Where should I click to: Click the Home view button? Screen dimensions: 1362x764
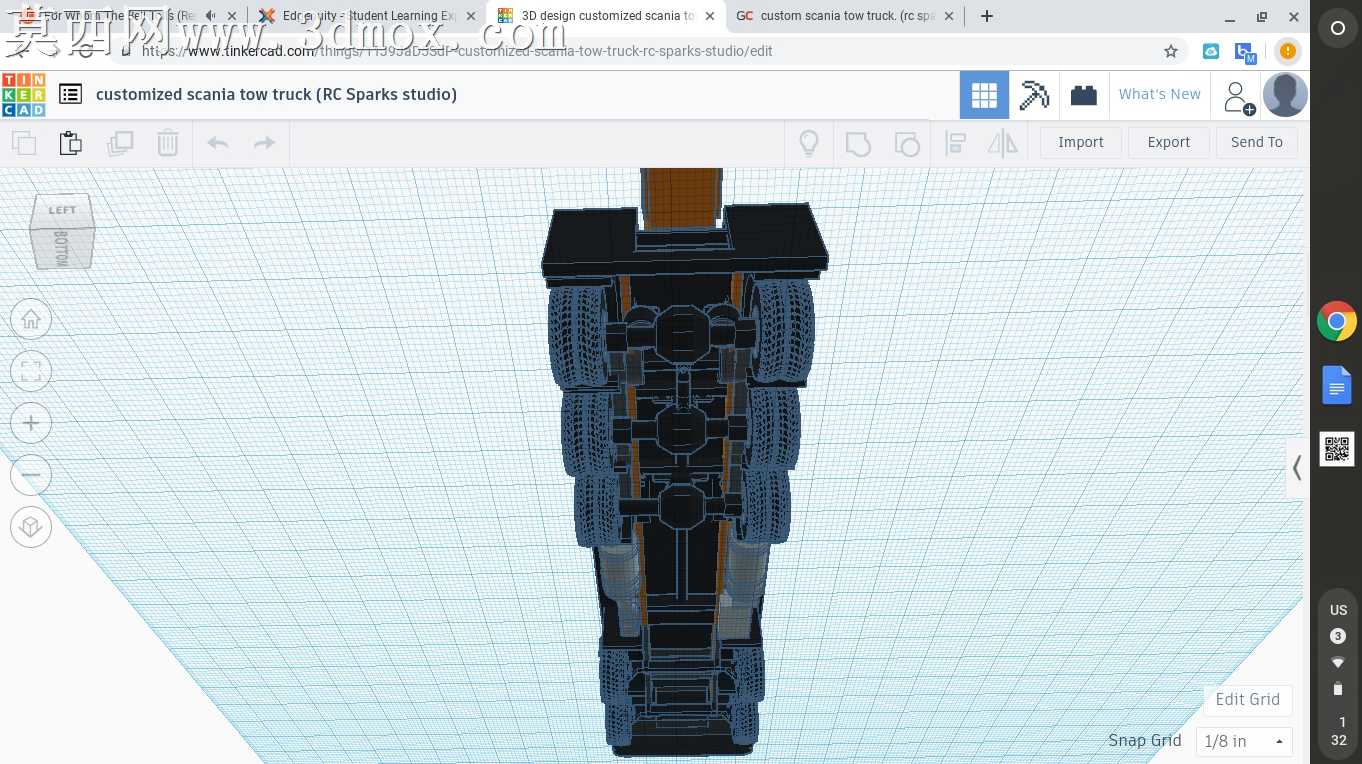pos(31,320)
